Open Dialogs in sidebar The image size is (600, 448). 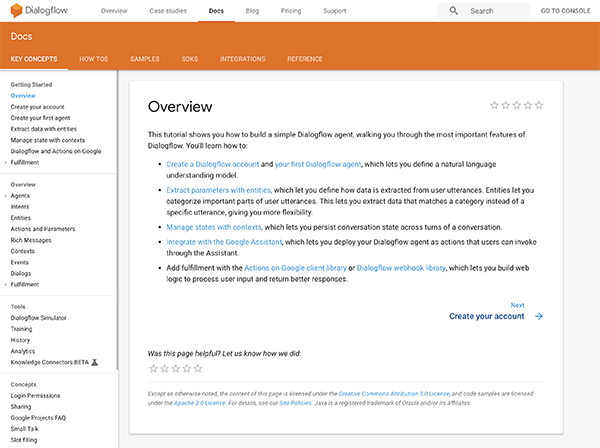click(21, 274)
